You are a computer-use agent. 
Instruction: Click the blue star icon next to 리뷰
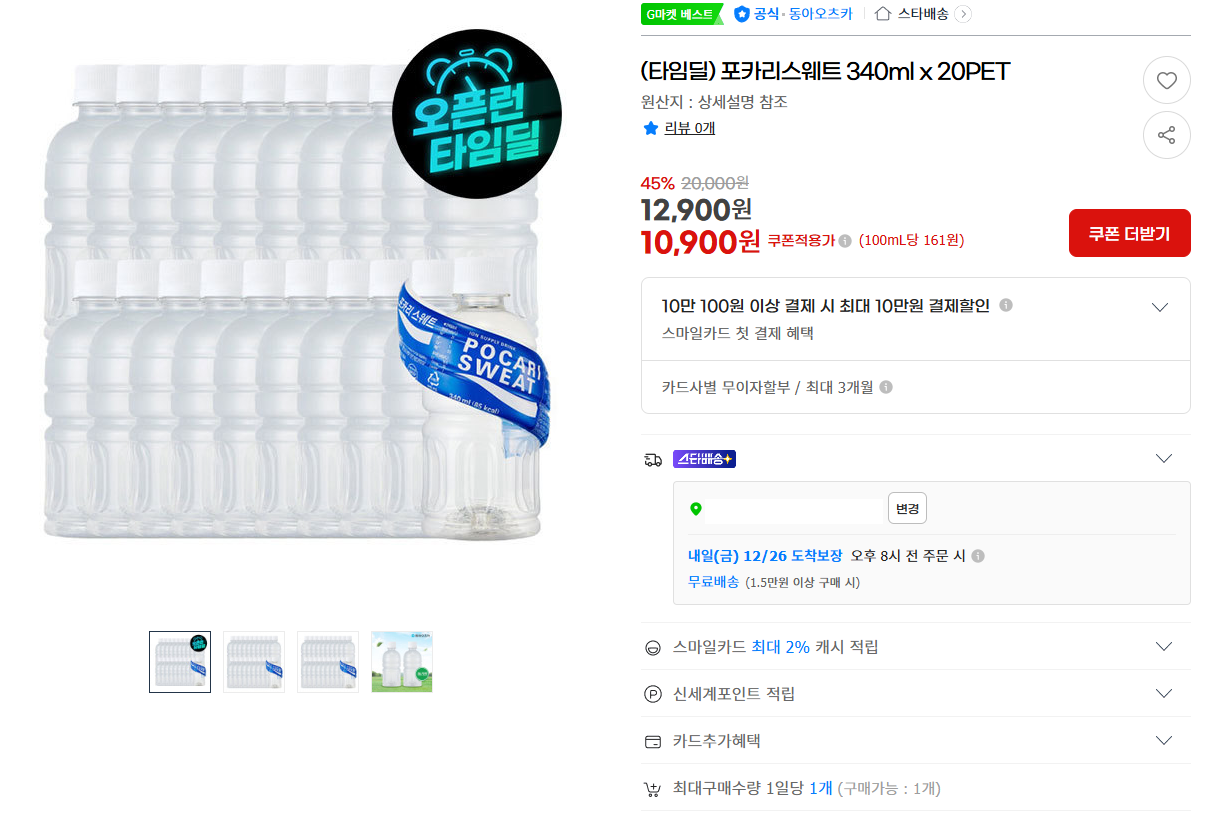pos(650,128)
